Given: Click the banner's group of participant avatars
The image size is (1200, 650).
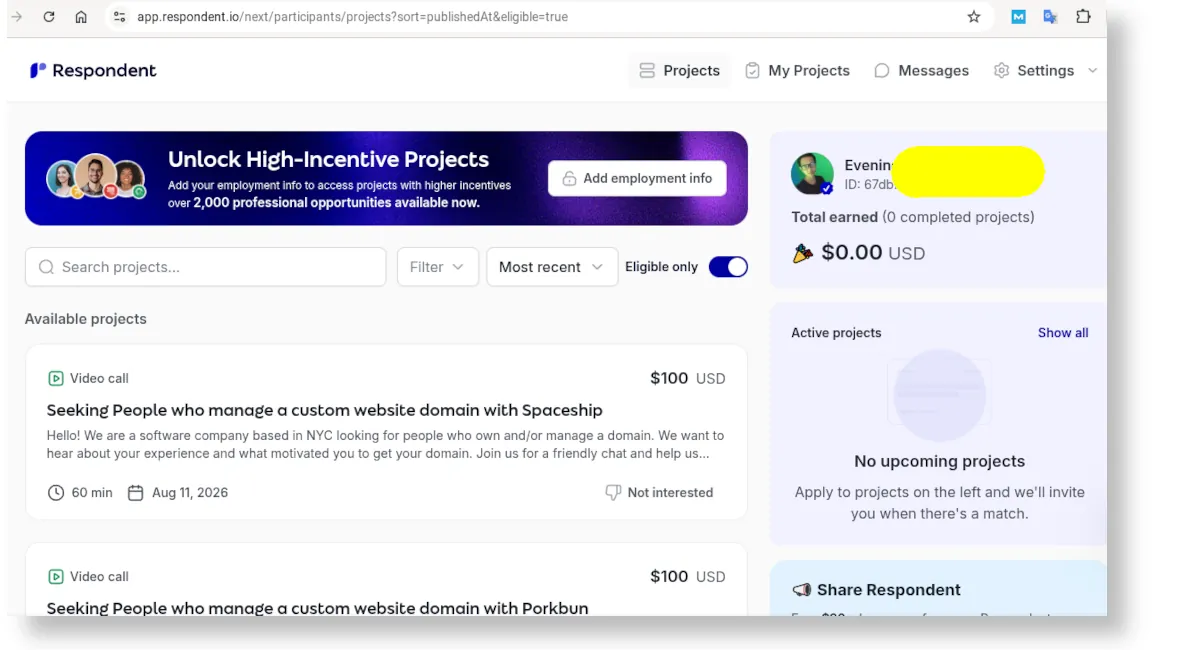Looking at the screenshot, I should 96,178.
